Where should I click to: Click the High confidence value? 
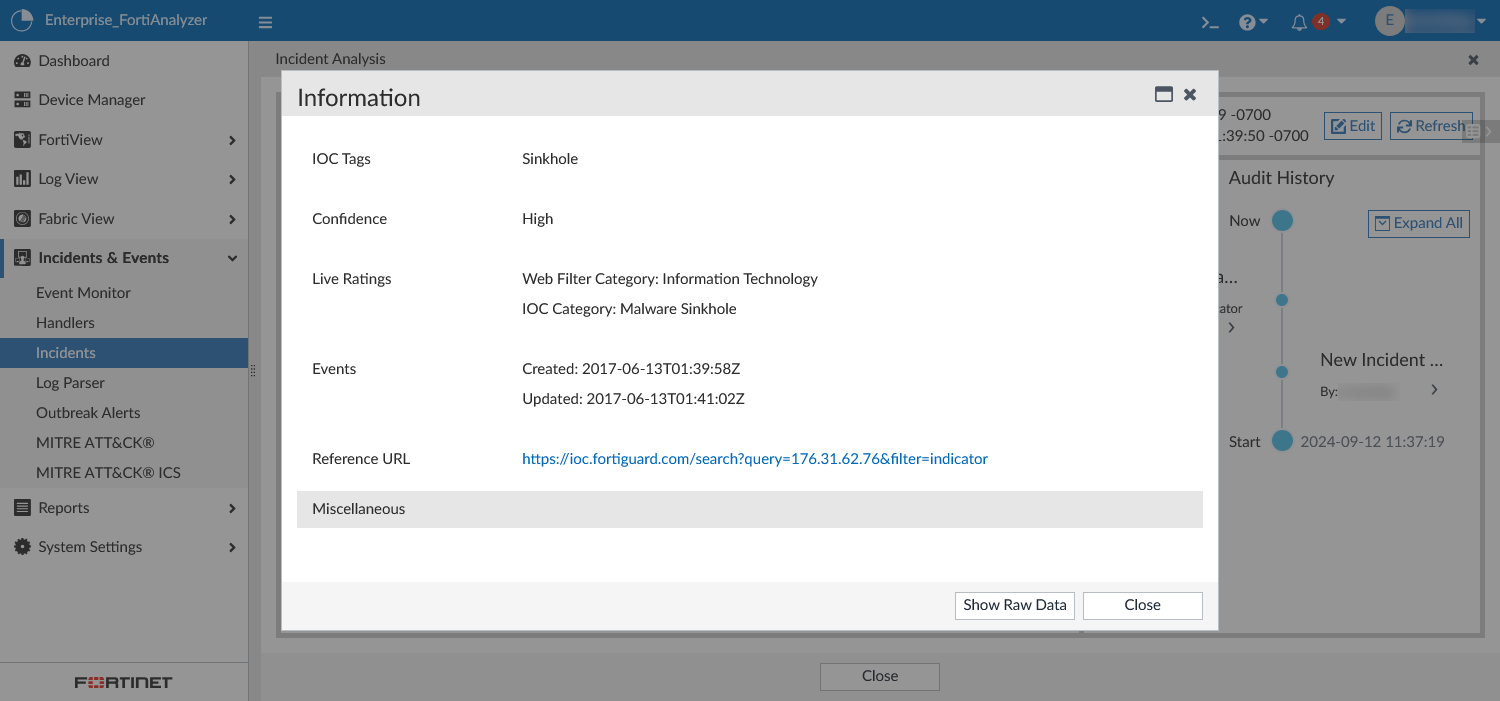[x=537, y=219]
